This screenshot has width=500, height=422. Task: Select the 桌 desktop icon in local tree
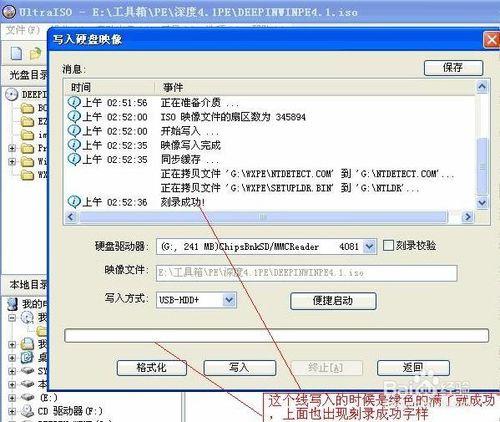[x=27, y=357]
